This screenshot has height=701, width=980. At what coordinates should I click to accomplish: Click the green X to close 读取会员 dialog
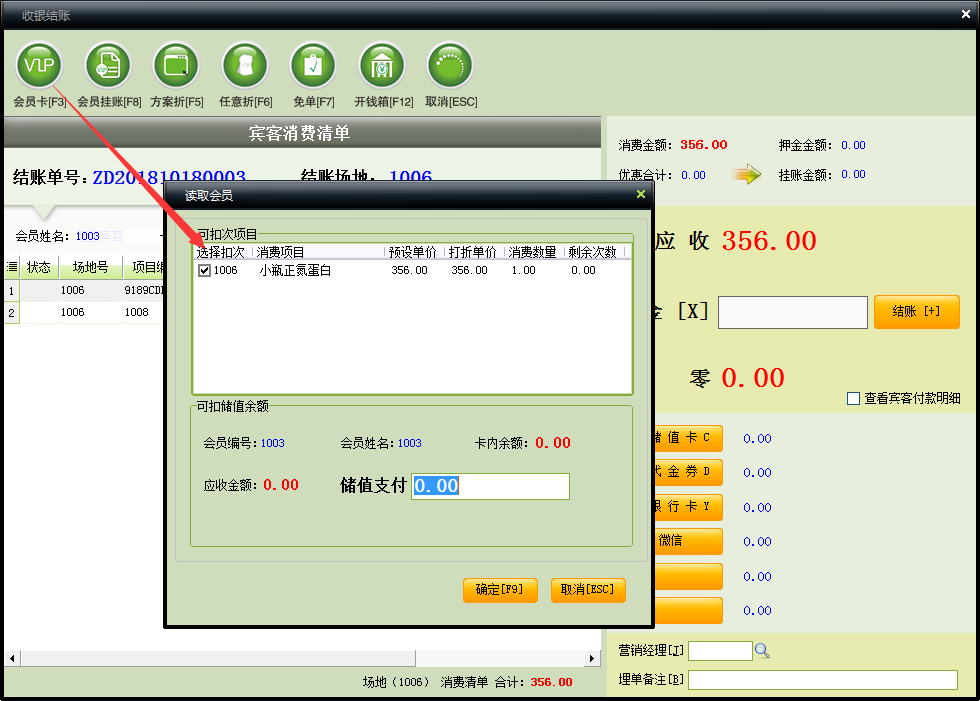pyautogui.click(x=641, y=194)
